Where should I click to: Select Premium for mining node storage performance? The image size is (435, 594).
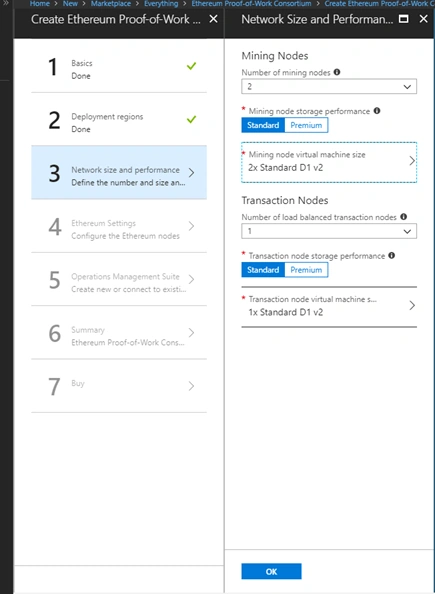pos(306,125)
